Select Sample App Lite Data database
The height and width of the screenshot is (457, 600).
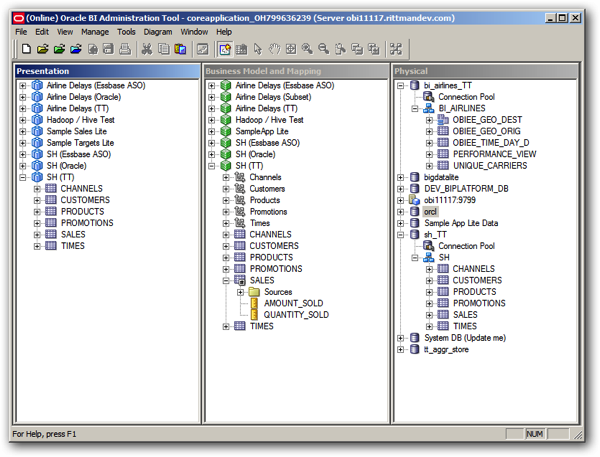pos(461,223)
